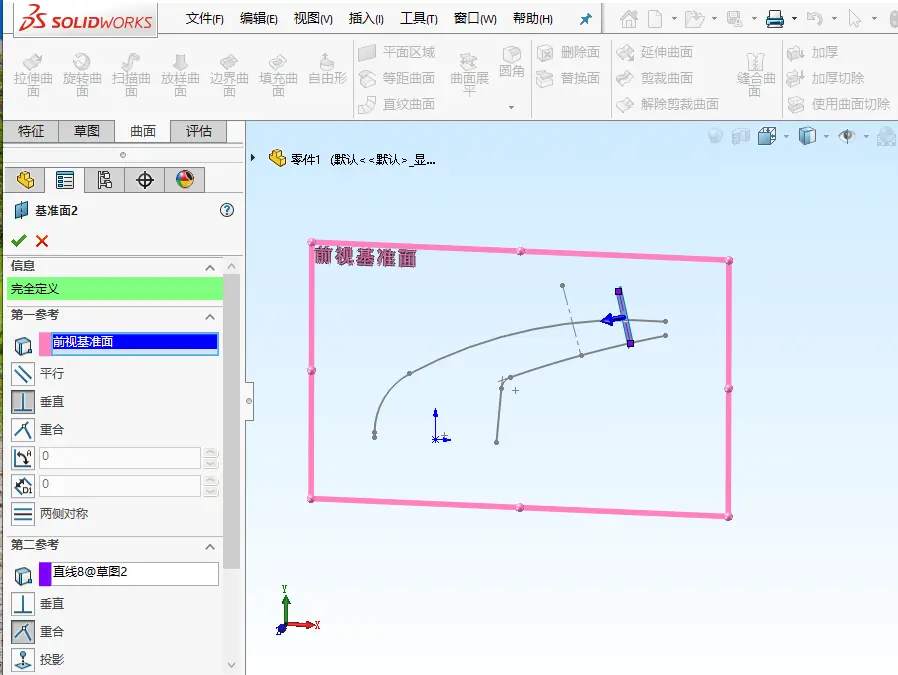Select the purple second reference color swatch

point(45,574)
